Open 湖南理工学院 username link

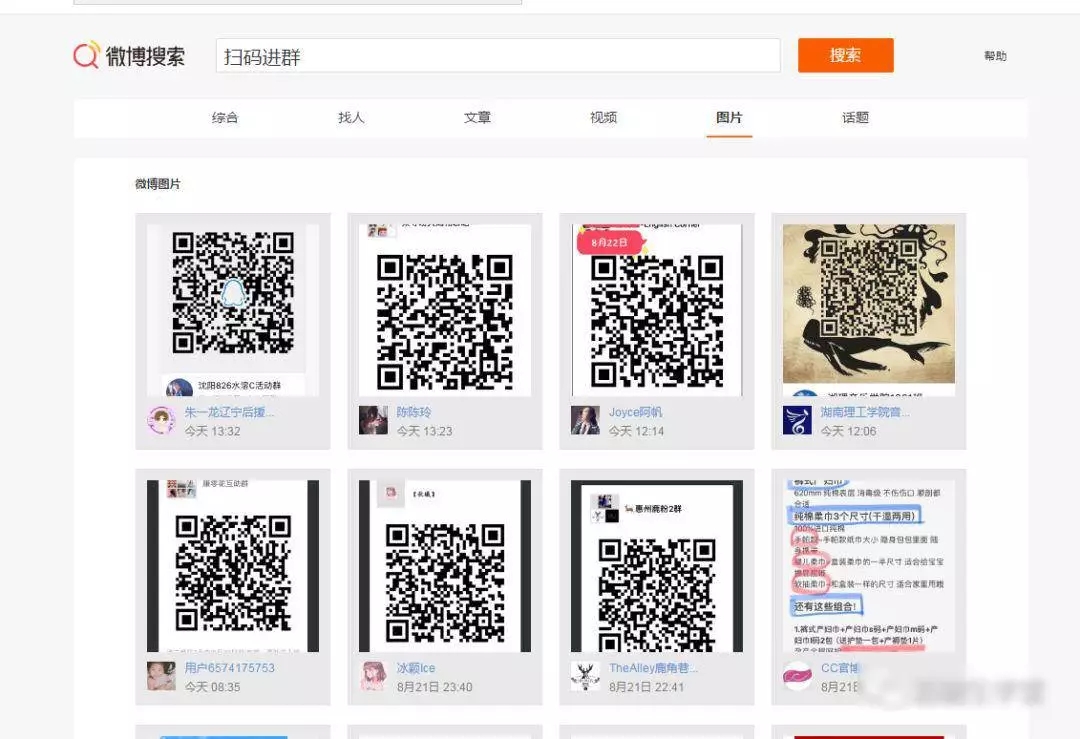(x=864, y=412)
